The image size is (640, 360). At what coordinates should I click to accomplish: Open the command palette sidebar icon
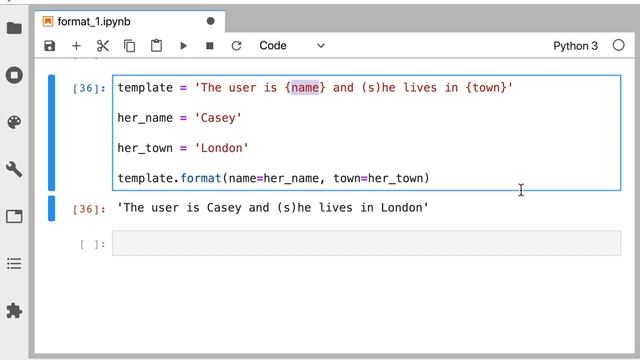tap(14, 122)
